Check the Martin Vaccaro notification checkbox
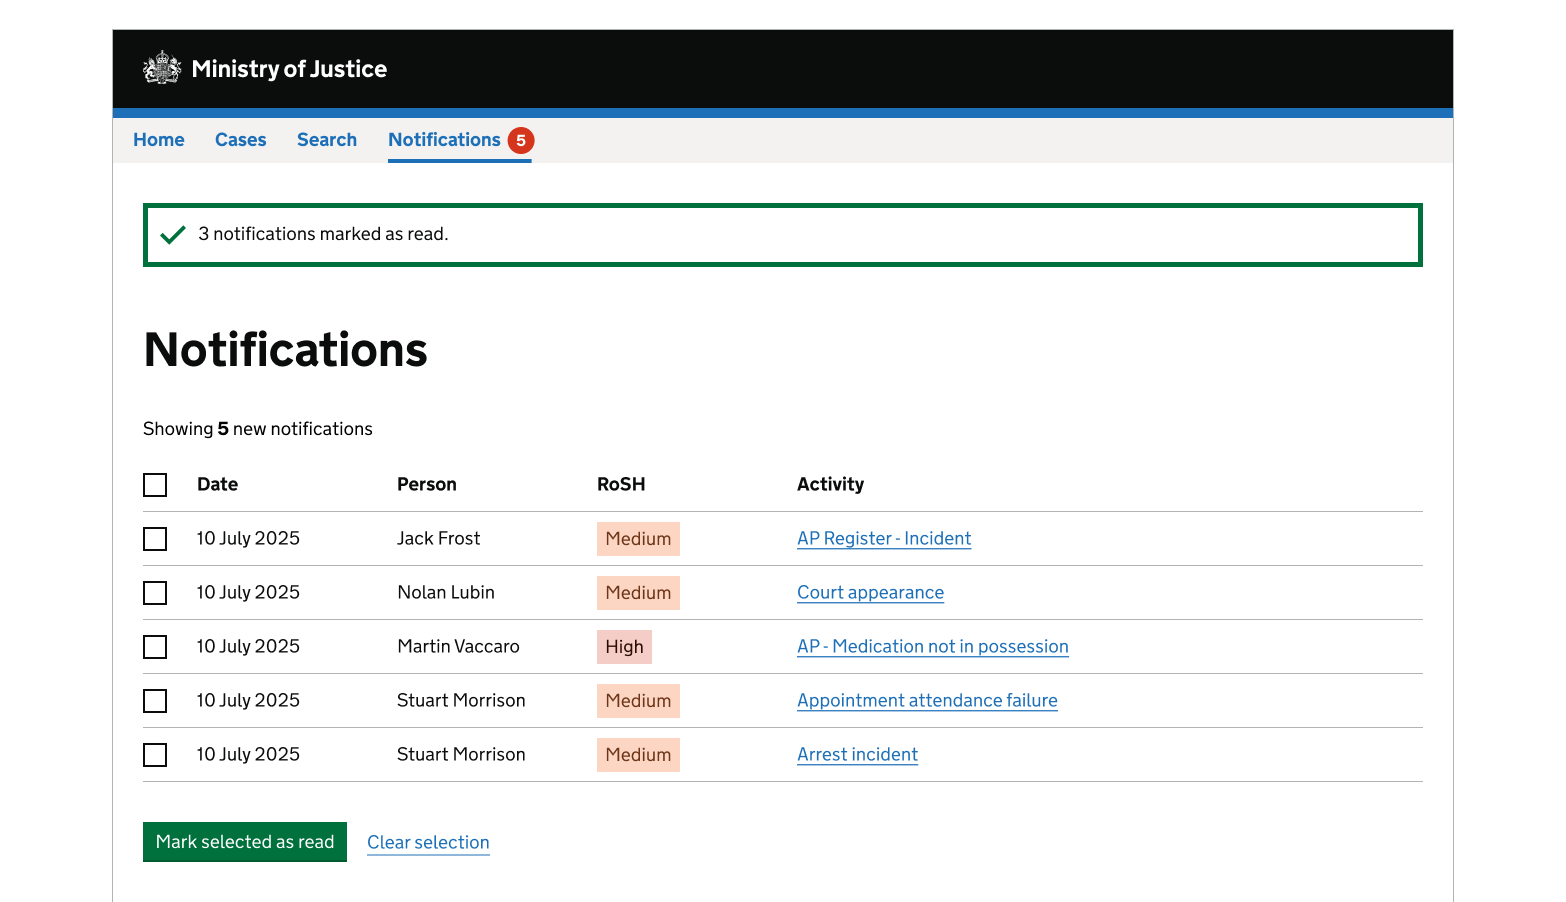 point(155,647)
